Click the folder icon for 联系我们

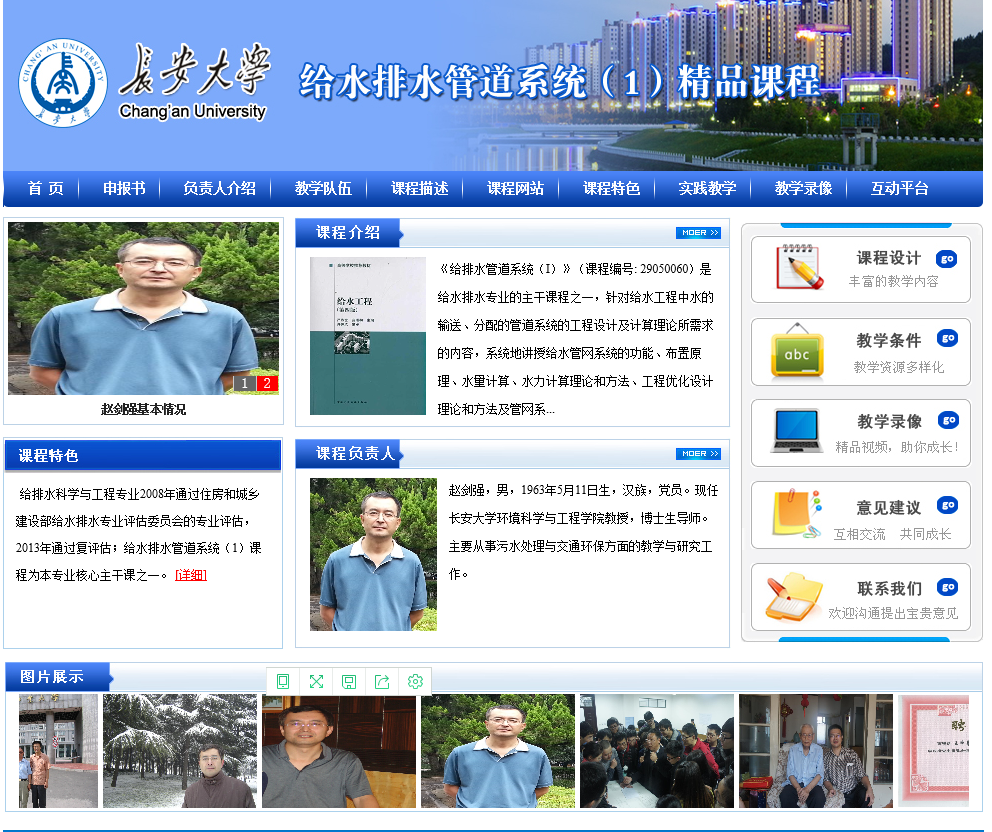(x=794, y=597)
